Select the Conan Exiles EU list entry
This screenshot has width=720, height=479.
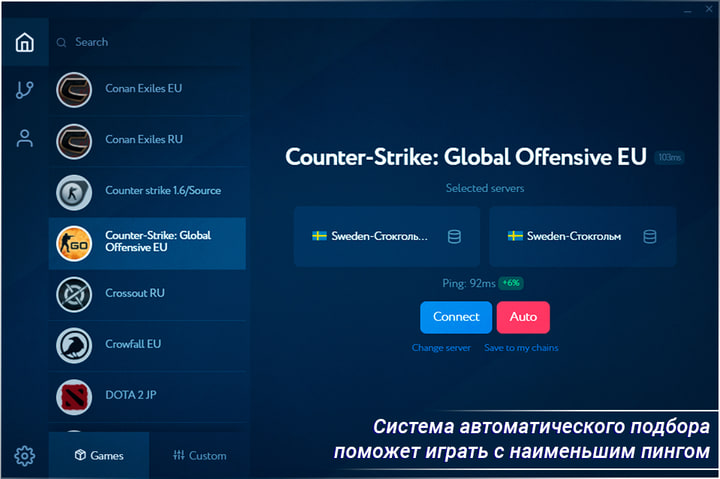[x=147, y=90]
